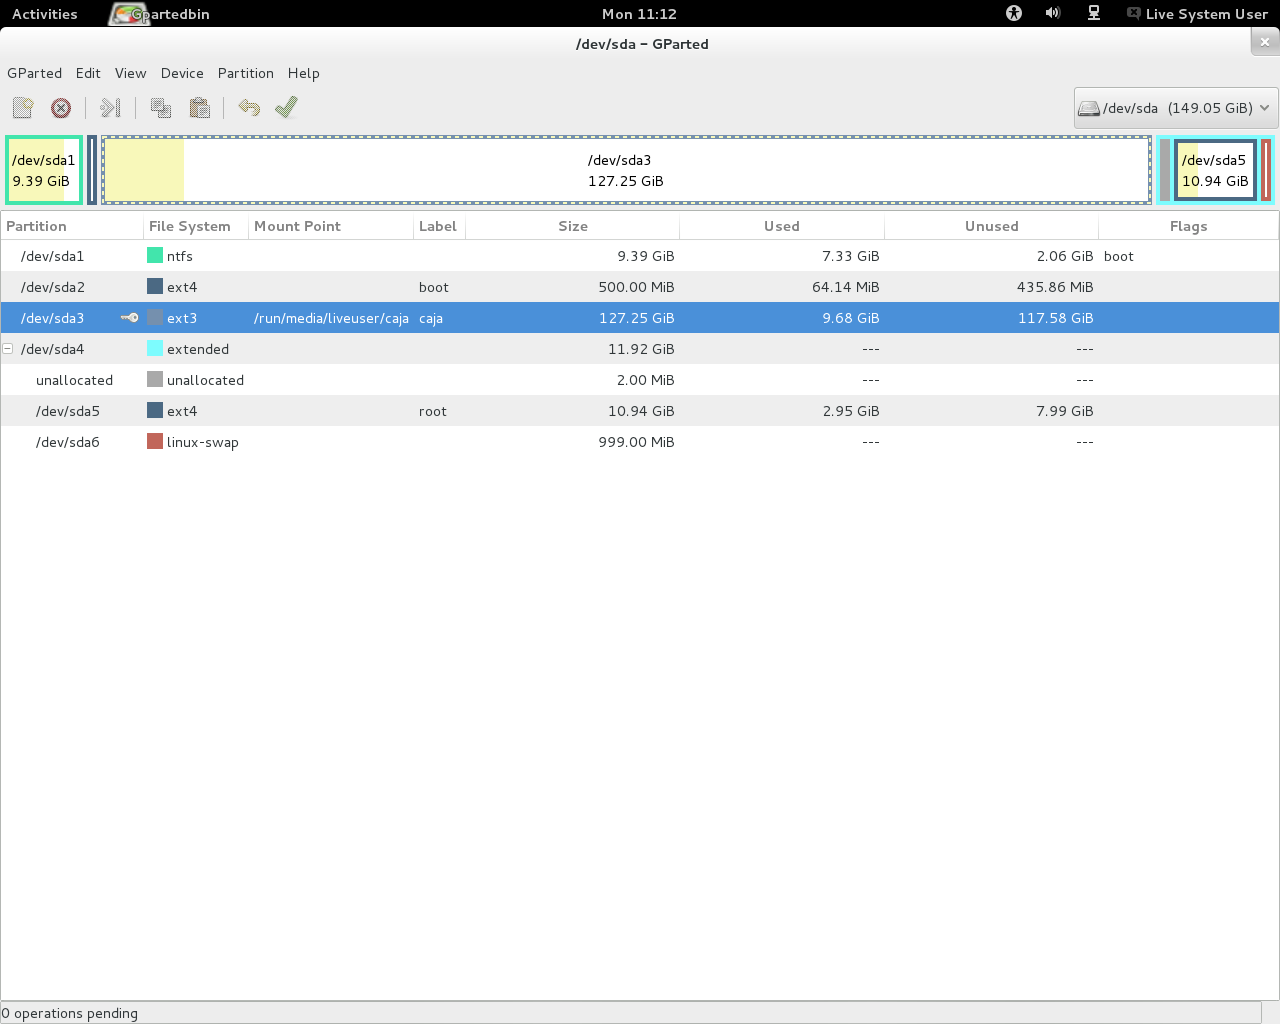Sort by the File System column header
The width and height of the screenshot is (1280, 1024).
click(196, 226)
